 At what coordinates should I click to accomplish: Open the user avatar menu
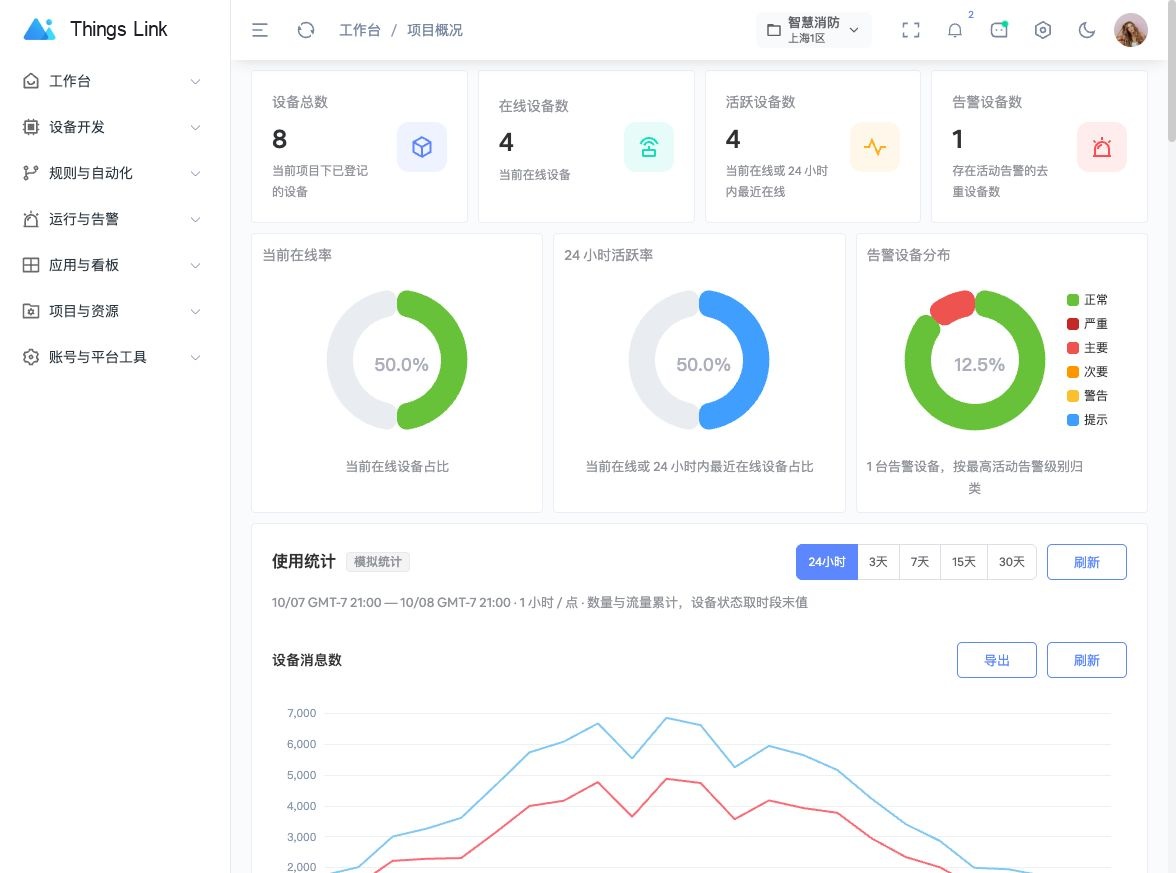[x=1131, y=30]
